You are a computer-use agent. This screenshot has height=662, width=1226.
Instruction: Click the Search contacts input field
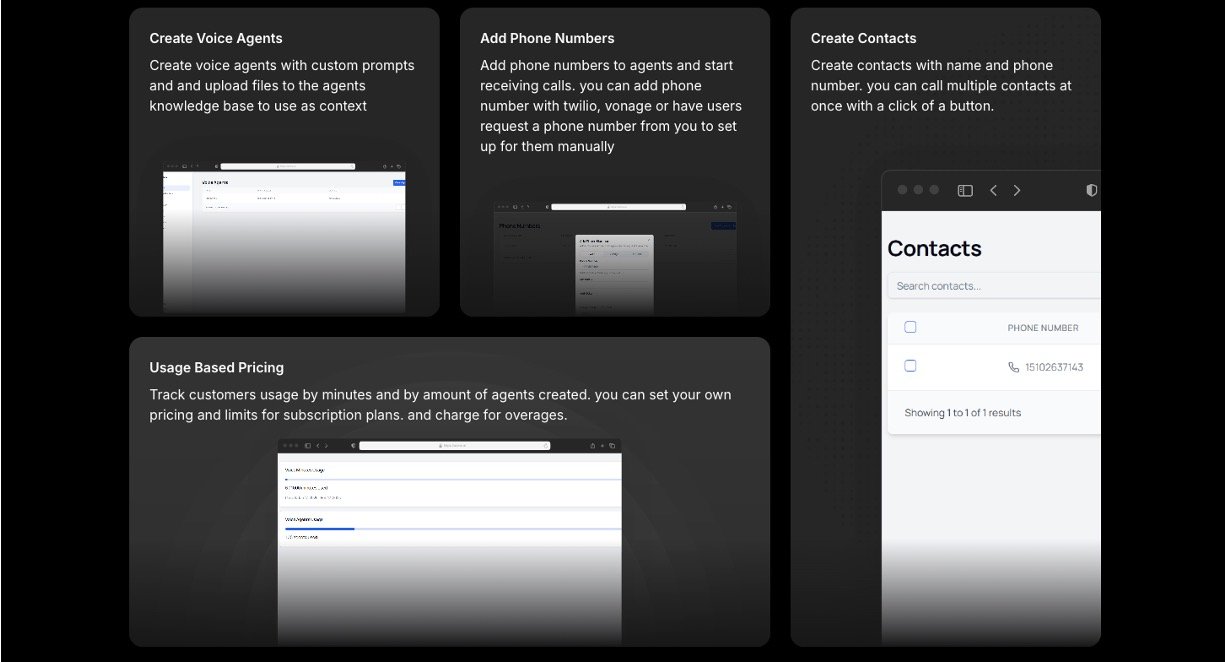[995, 286]
